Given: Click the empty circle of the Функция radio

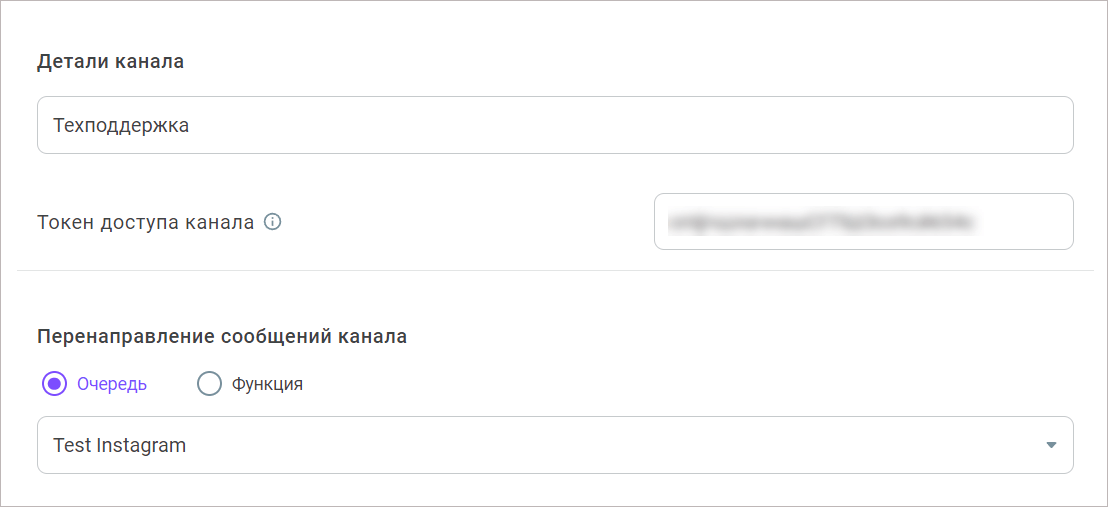Looking at the screenshot, I should (x=209, y=384).
